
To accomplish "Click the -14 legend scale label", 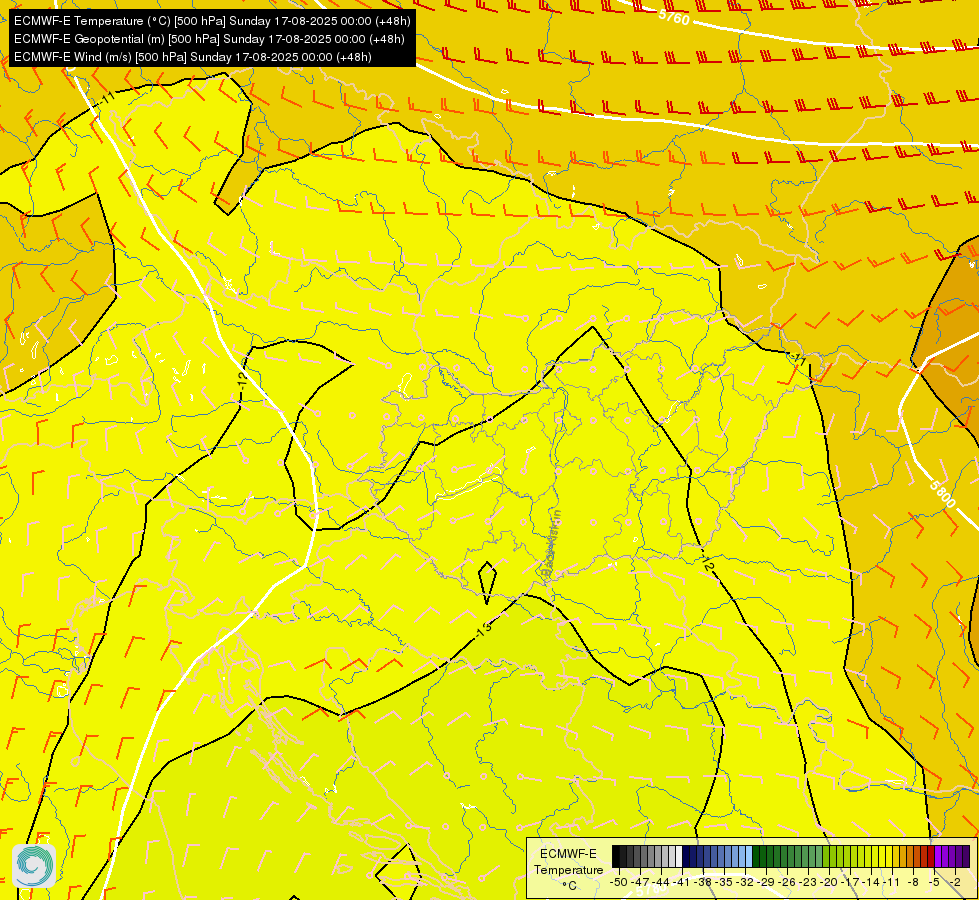I will point(872,882).
